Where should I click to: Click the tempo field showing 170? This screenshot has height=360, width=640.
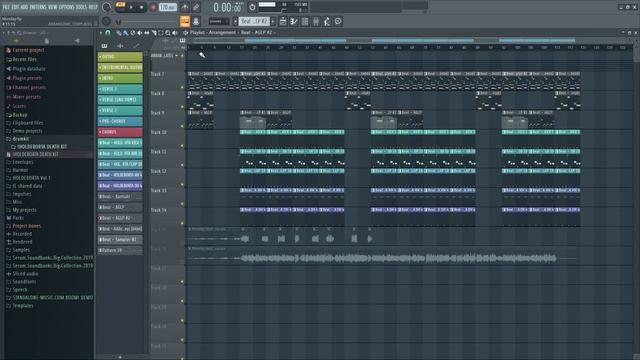tap(167, 7)
